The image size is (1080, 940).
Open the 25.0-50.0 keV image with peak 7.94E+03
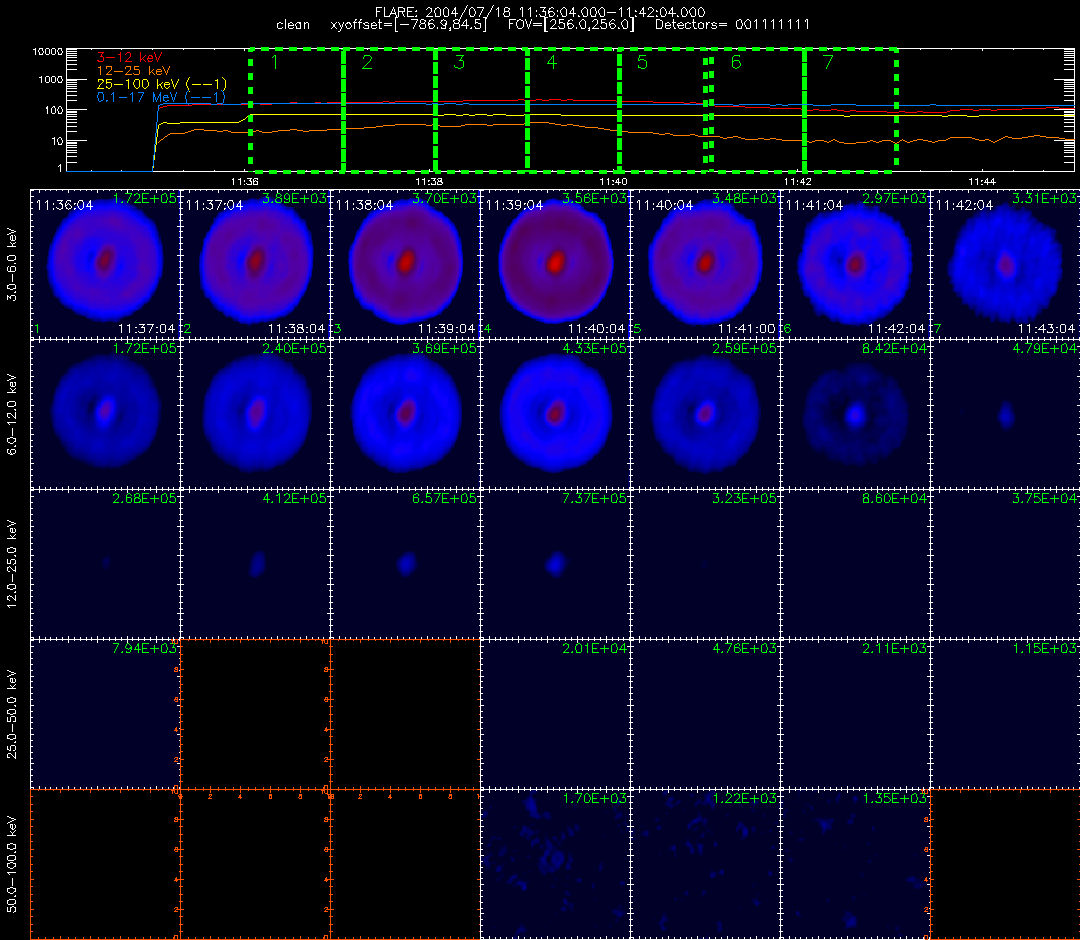(105, 714)
